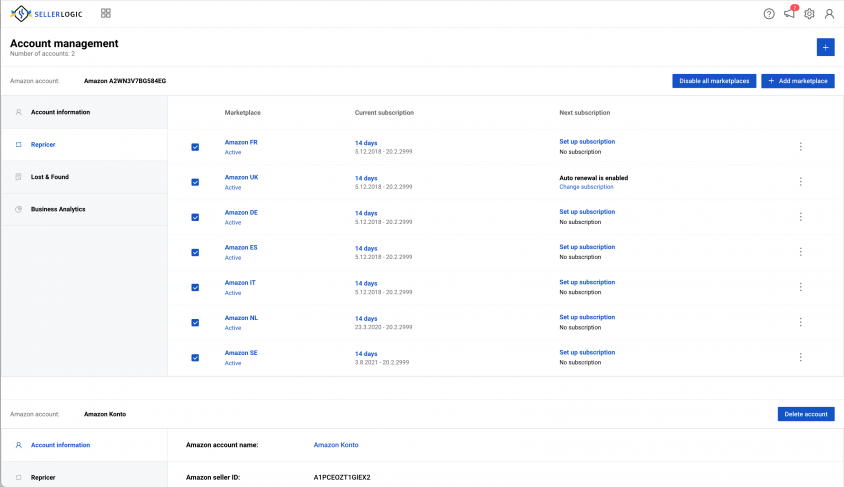The width and height of the screenshot is (844, 487).
Task: Click Disable all marketplaces button
Action: pos(714,81)
